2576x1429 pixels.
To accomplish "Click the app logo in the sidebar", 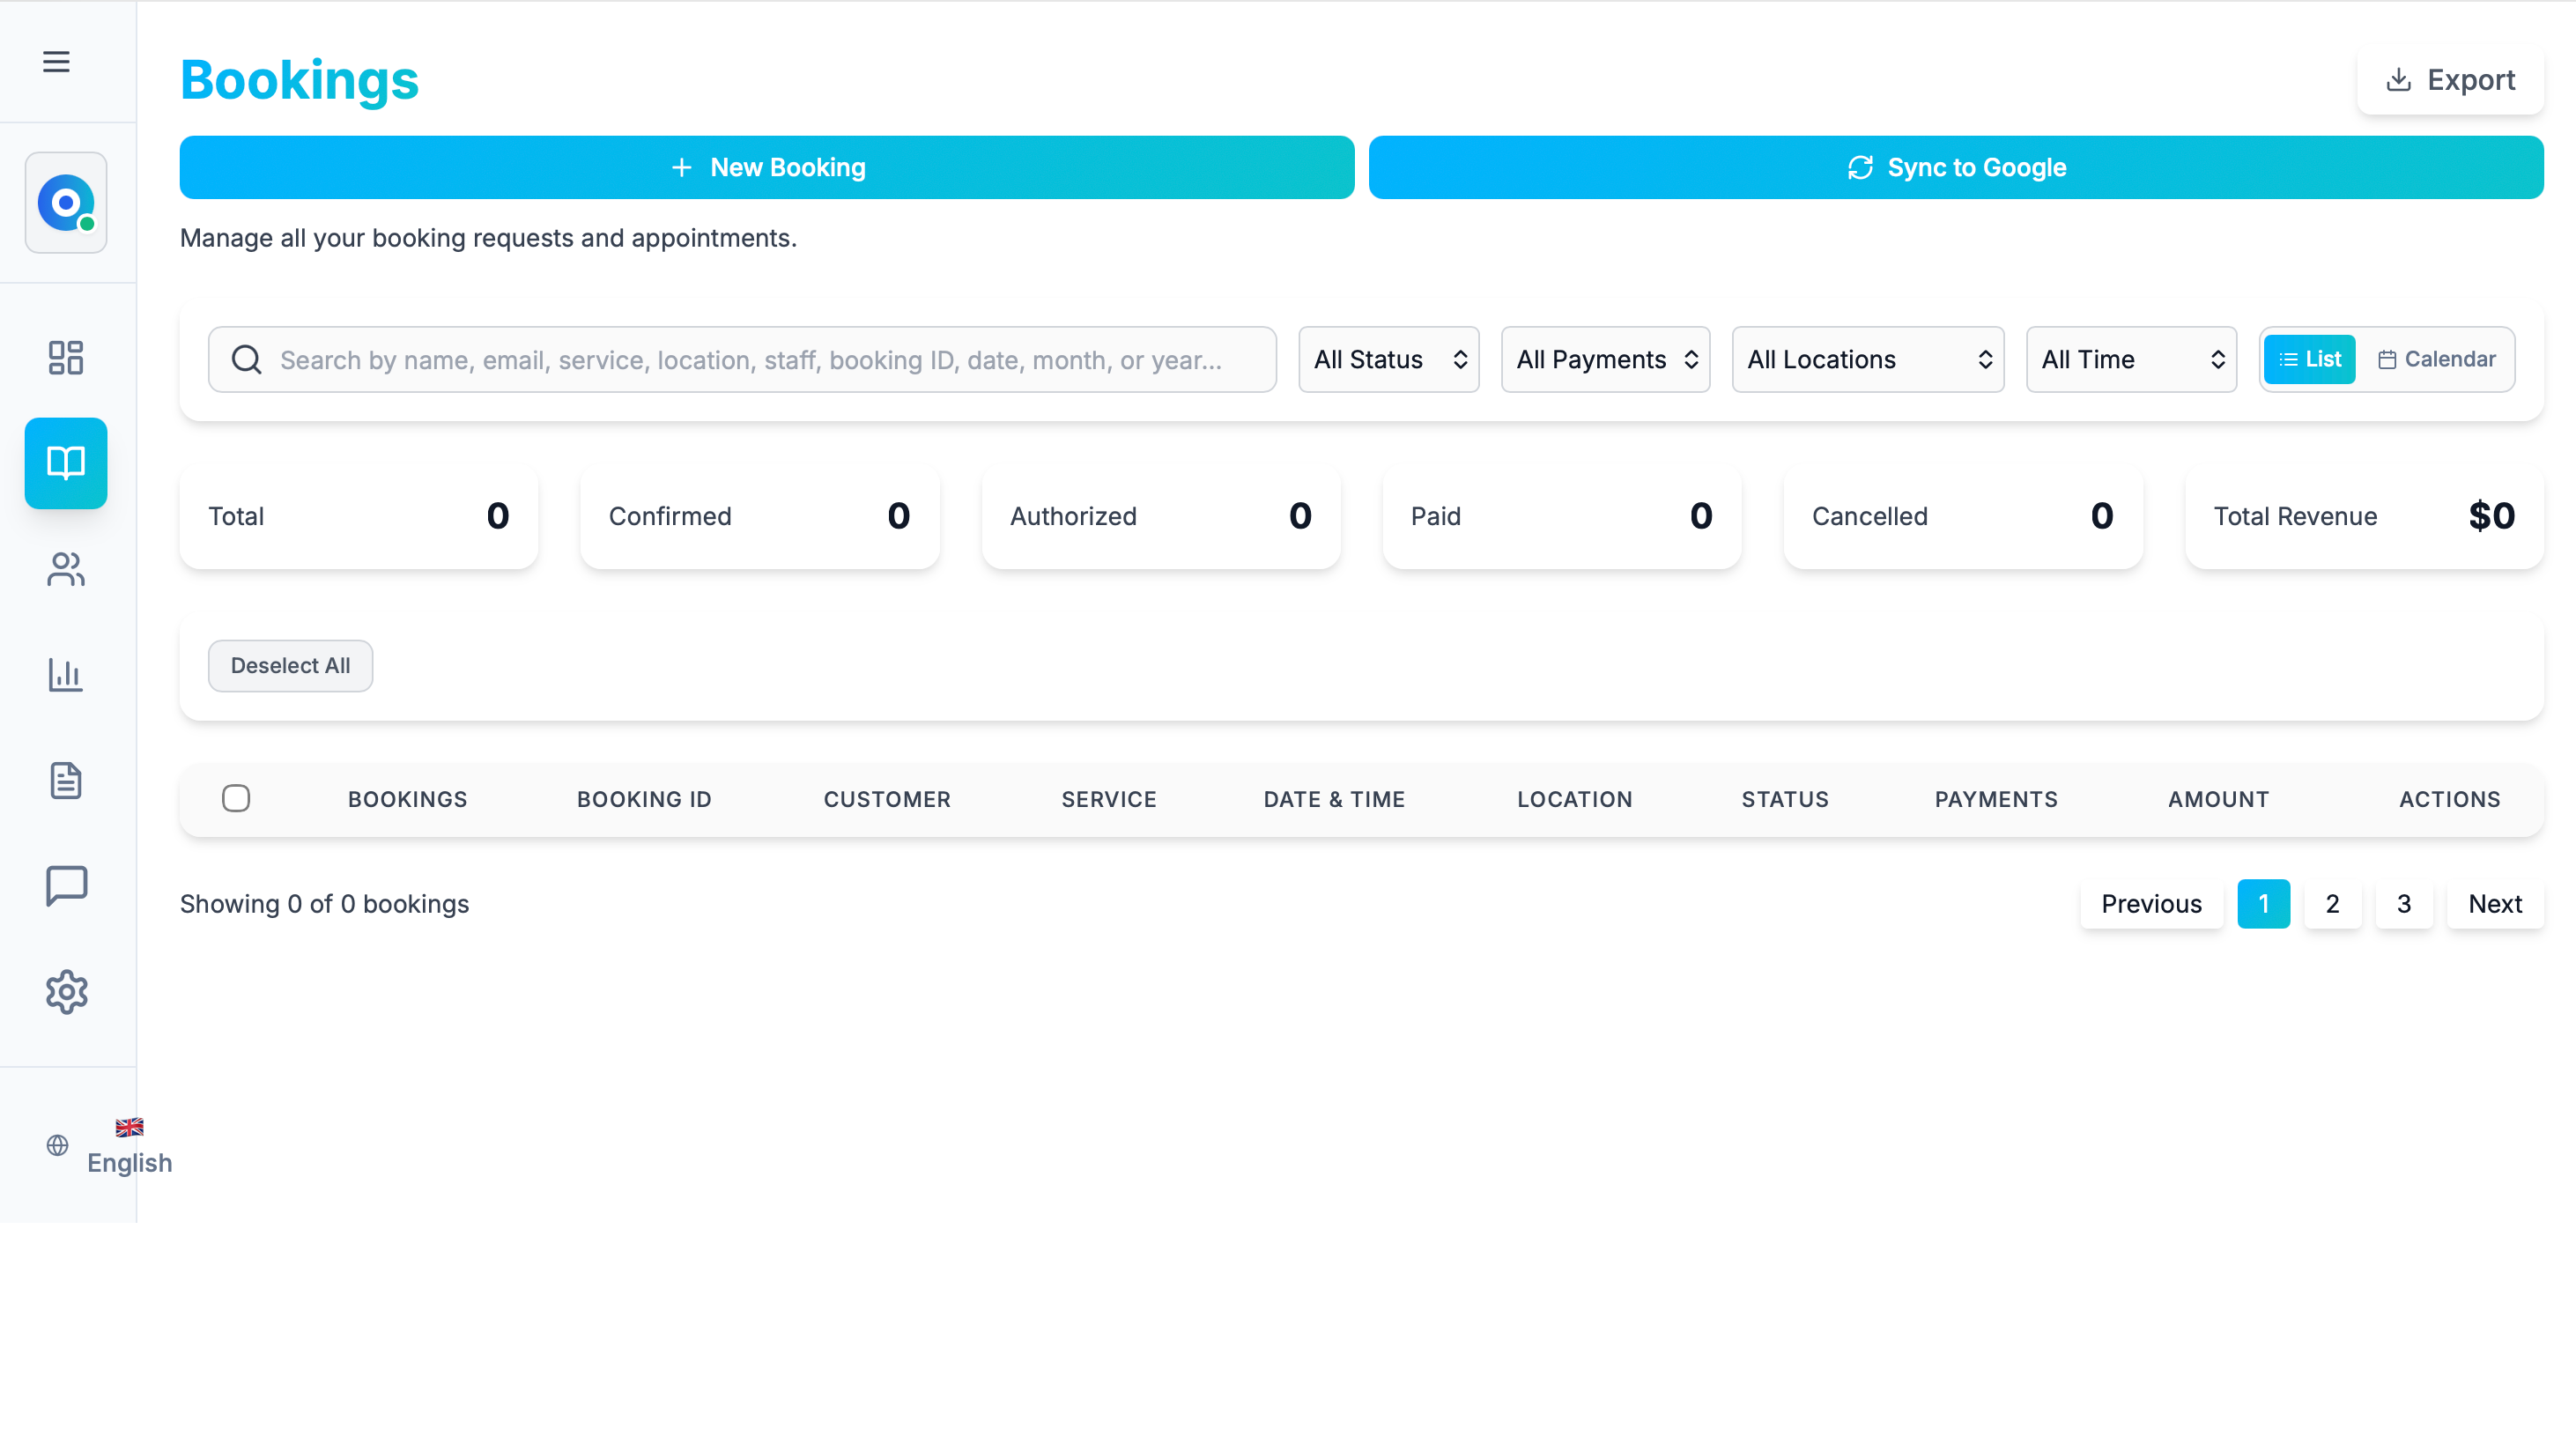I will (x=66, y=203).
